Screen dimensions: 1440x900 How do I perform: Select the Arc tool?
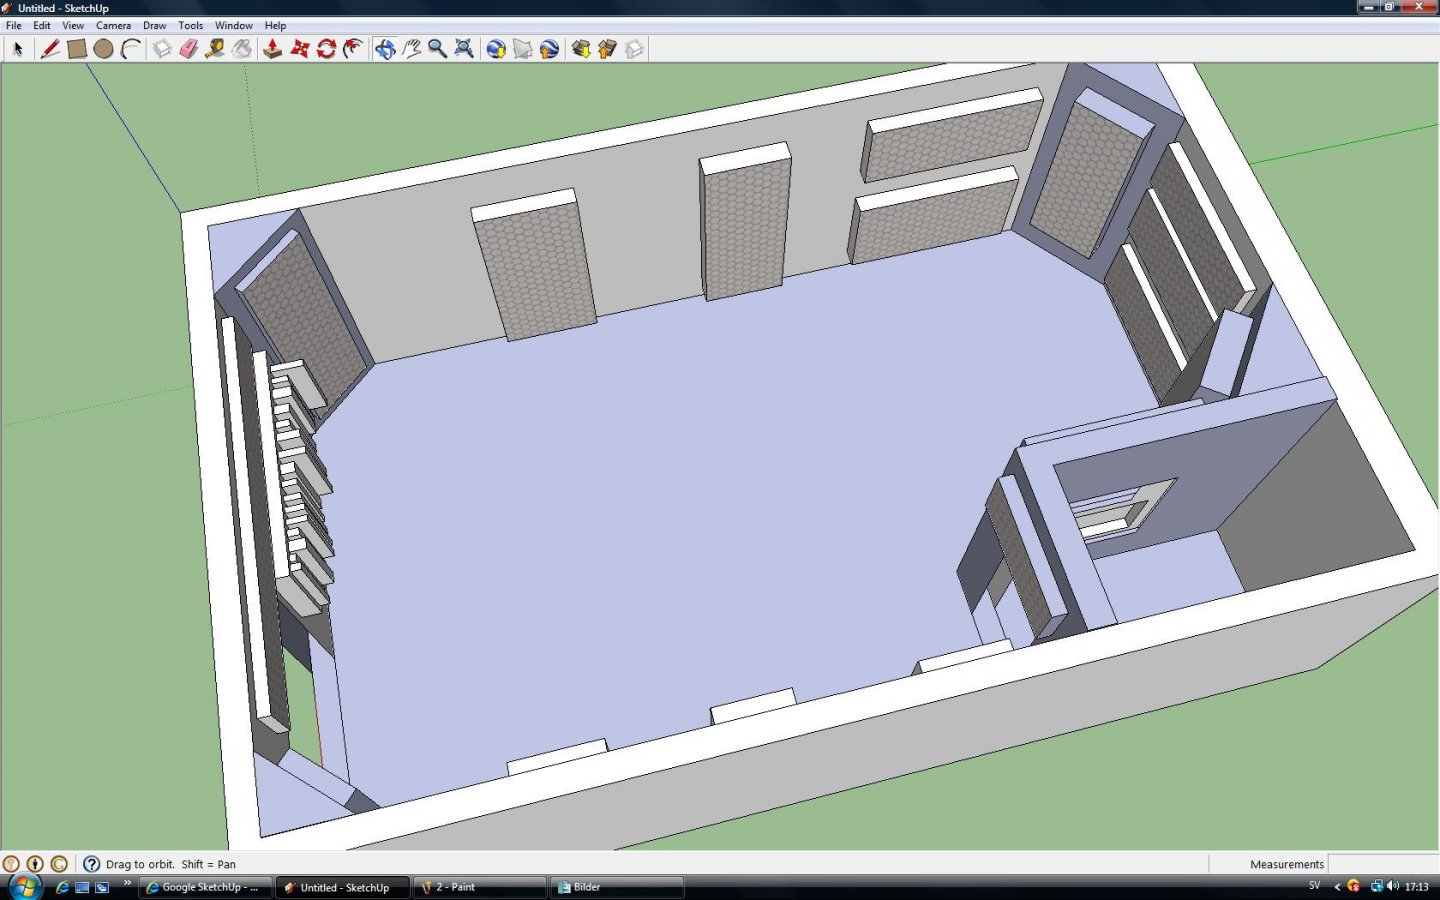tap(130, 49)
